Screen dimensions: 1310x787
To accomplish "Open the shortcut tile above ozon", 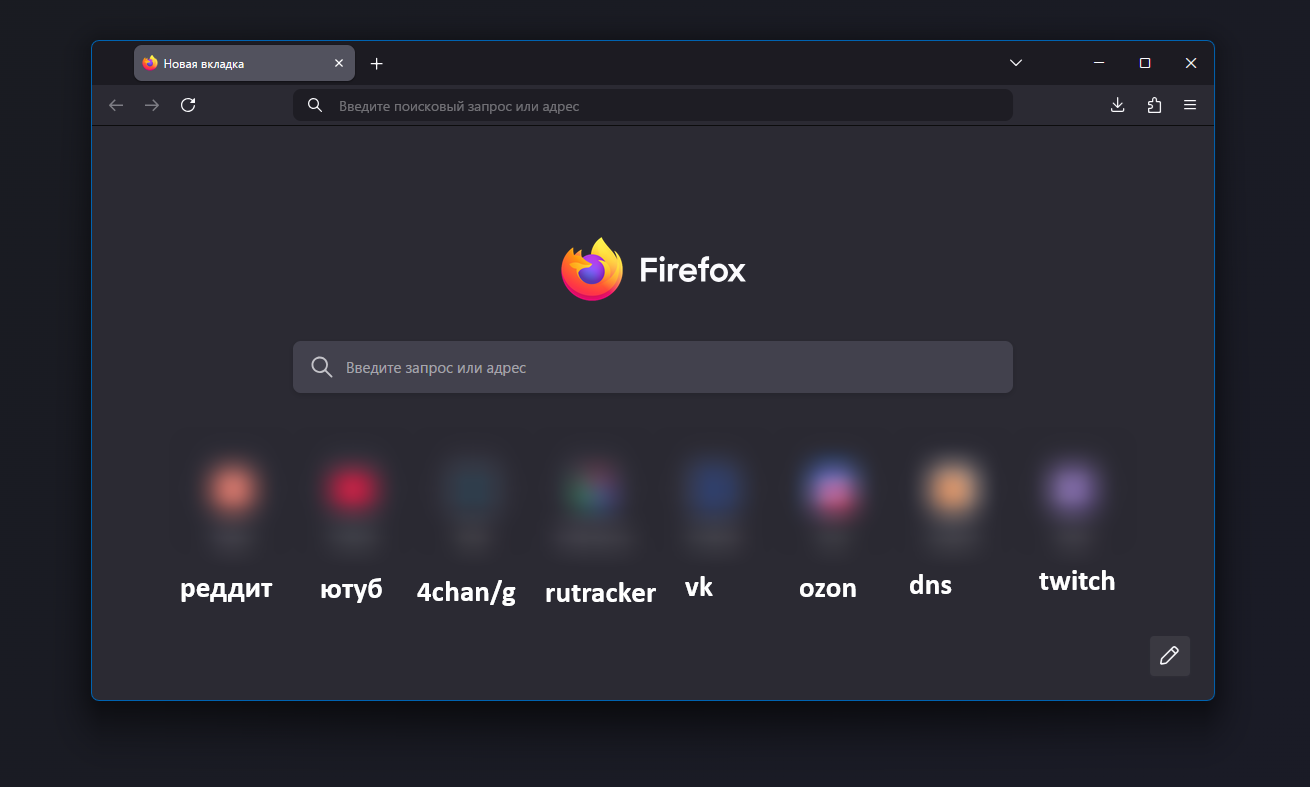I will [x=833, y=490].
